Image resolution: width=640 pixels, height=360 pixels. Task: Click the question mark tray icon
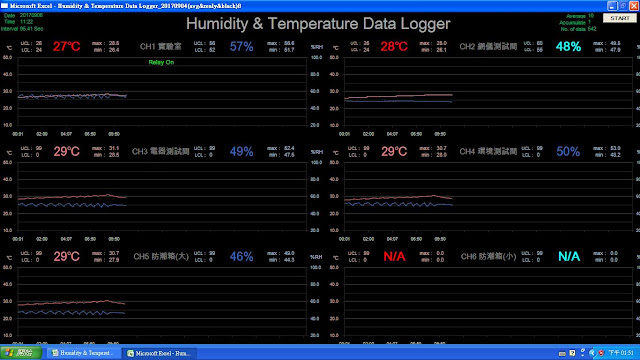click(572, 353)
